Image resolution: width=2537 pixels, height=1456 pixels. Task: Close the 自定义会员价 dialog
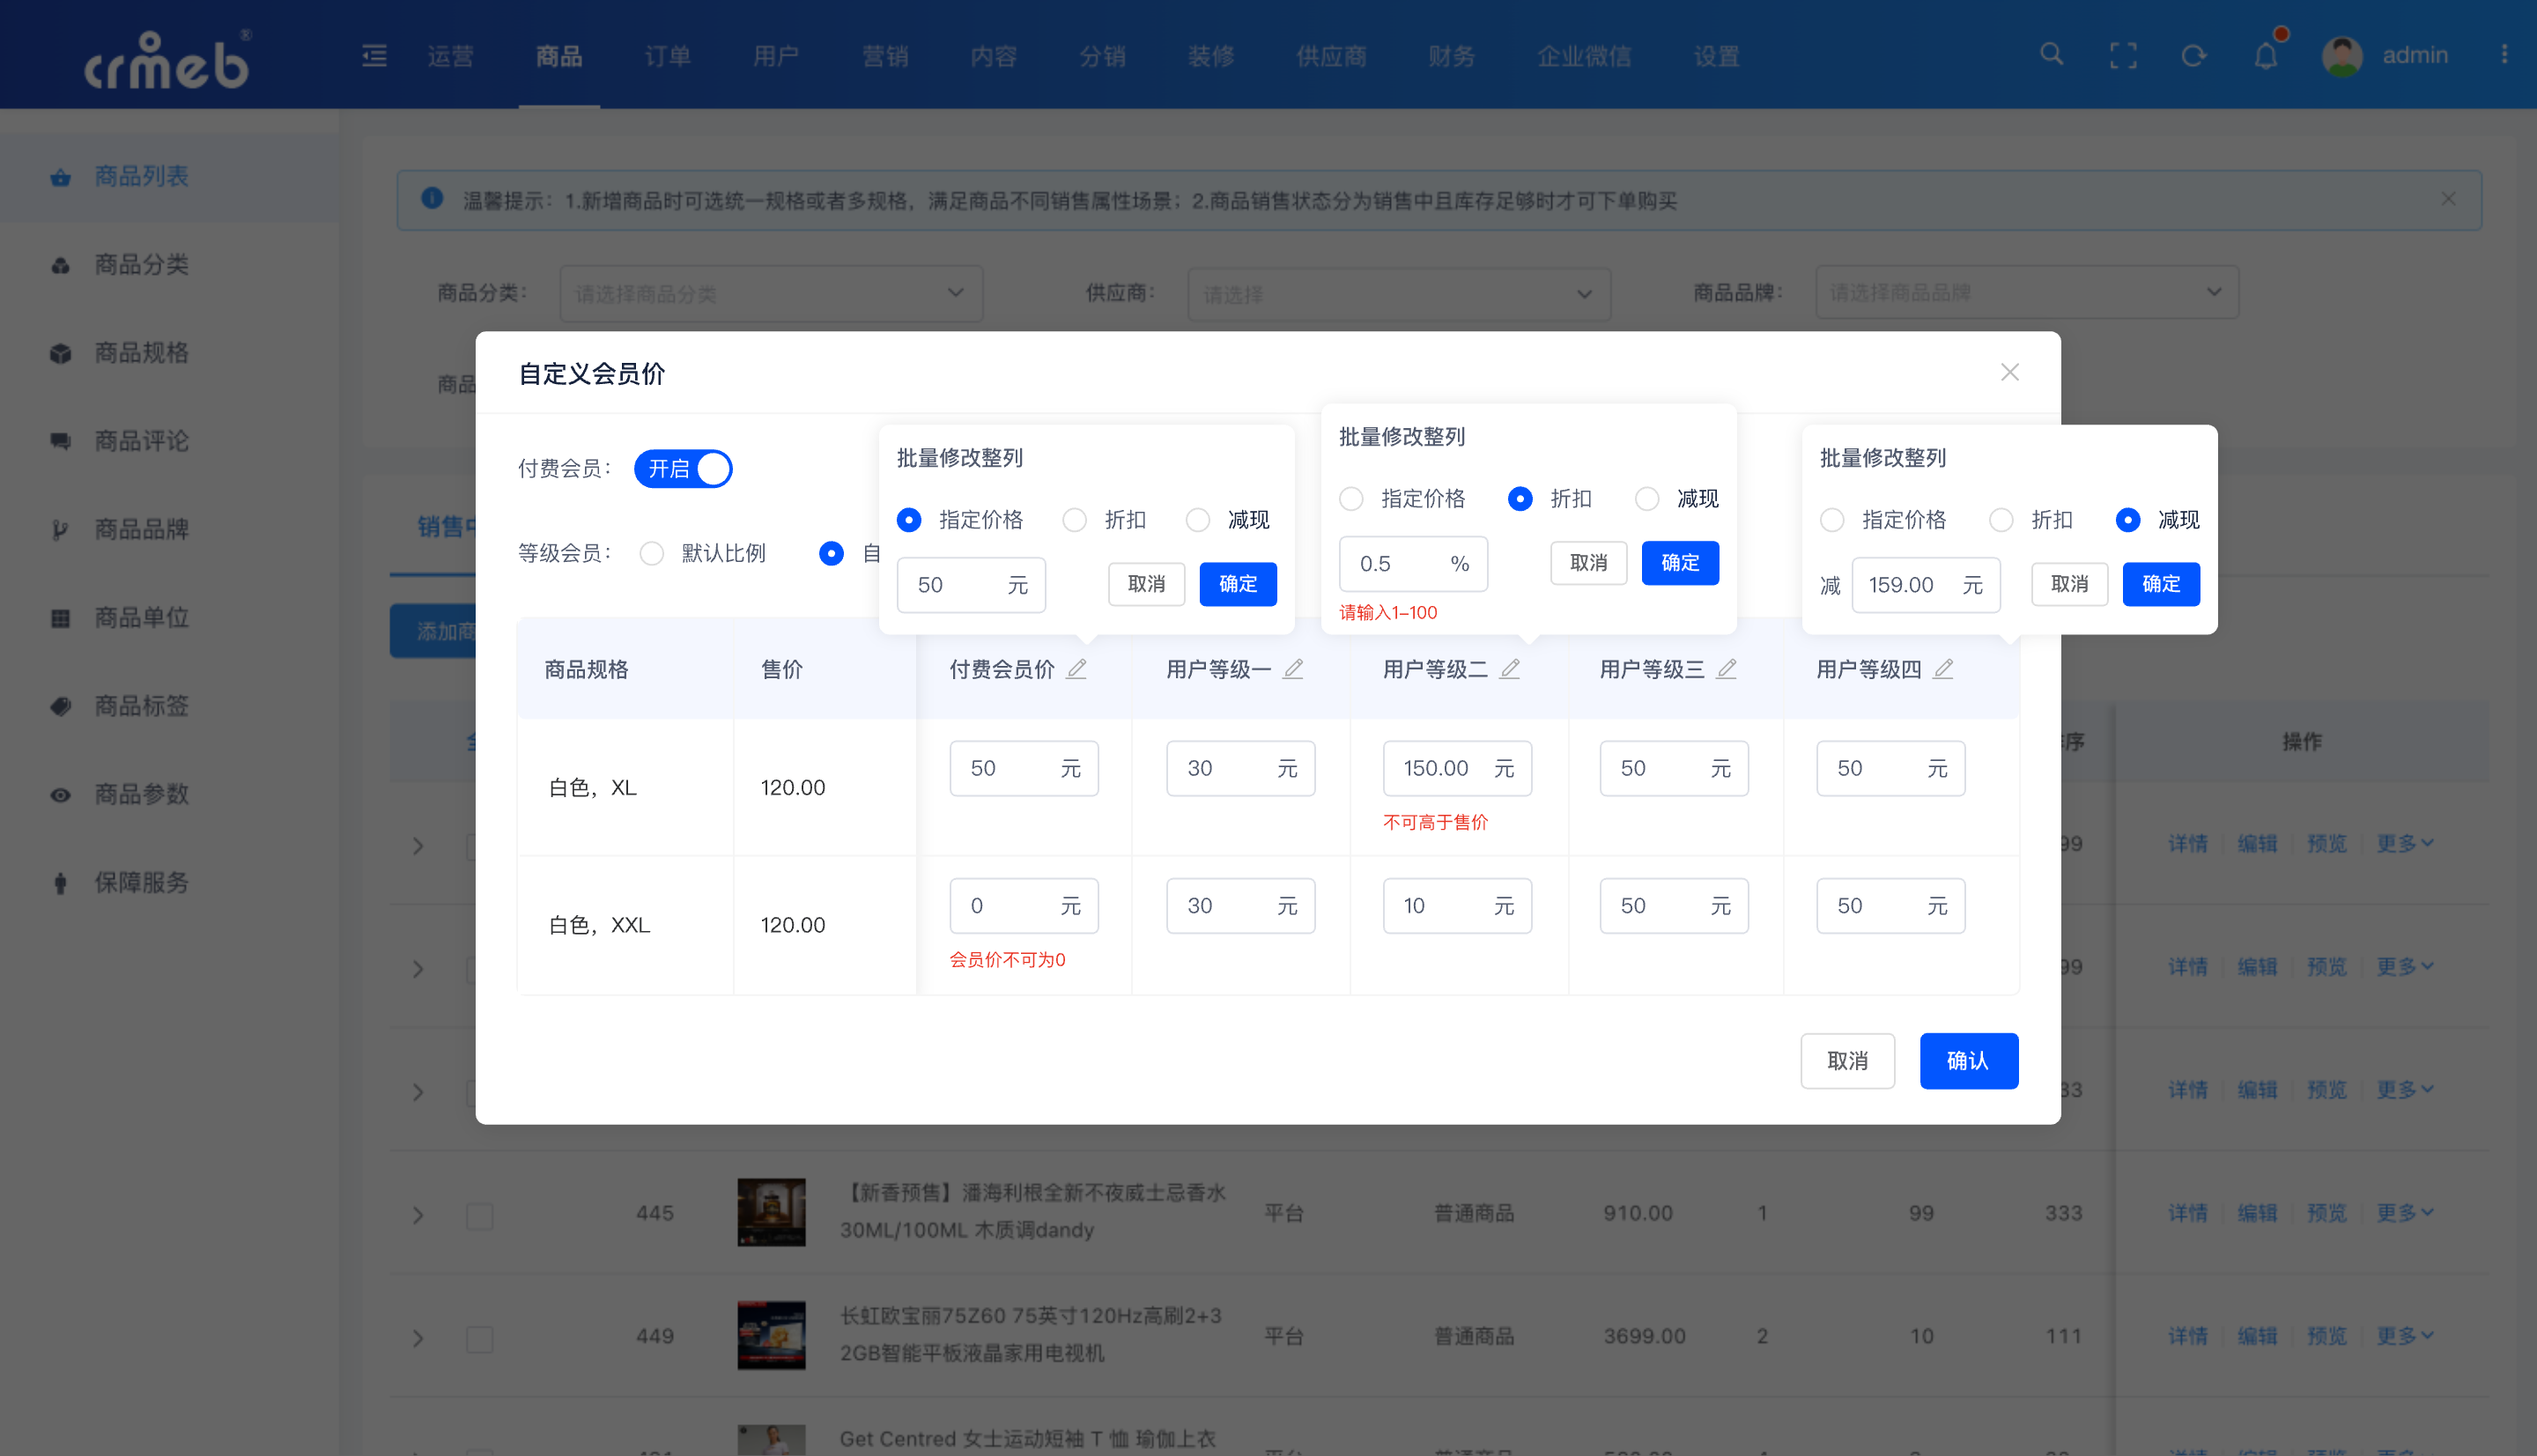tap(2010, 372)
